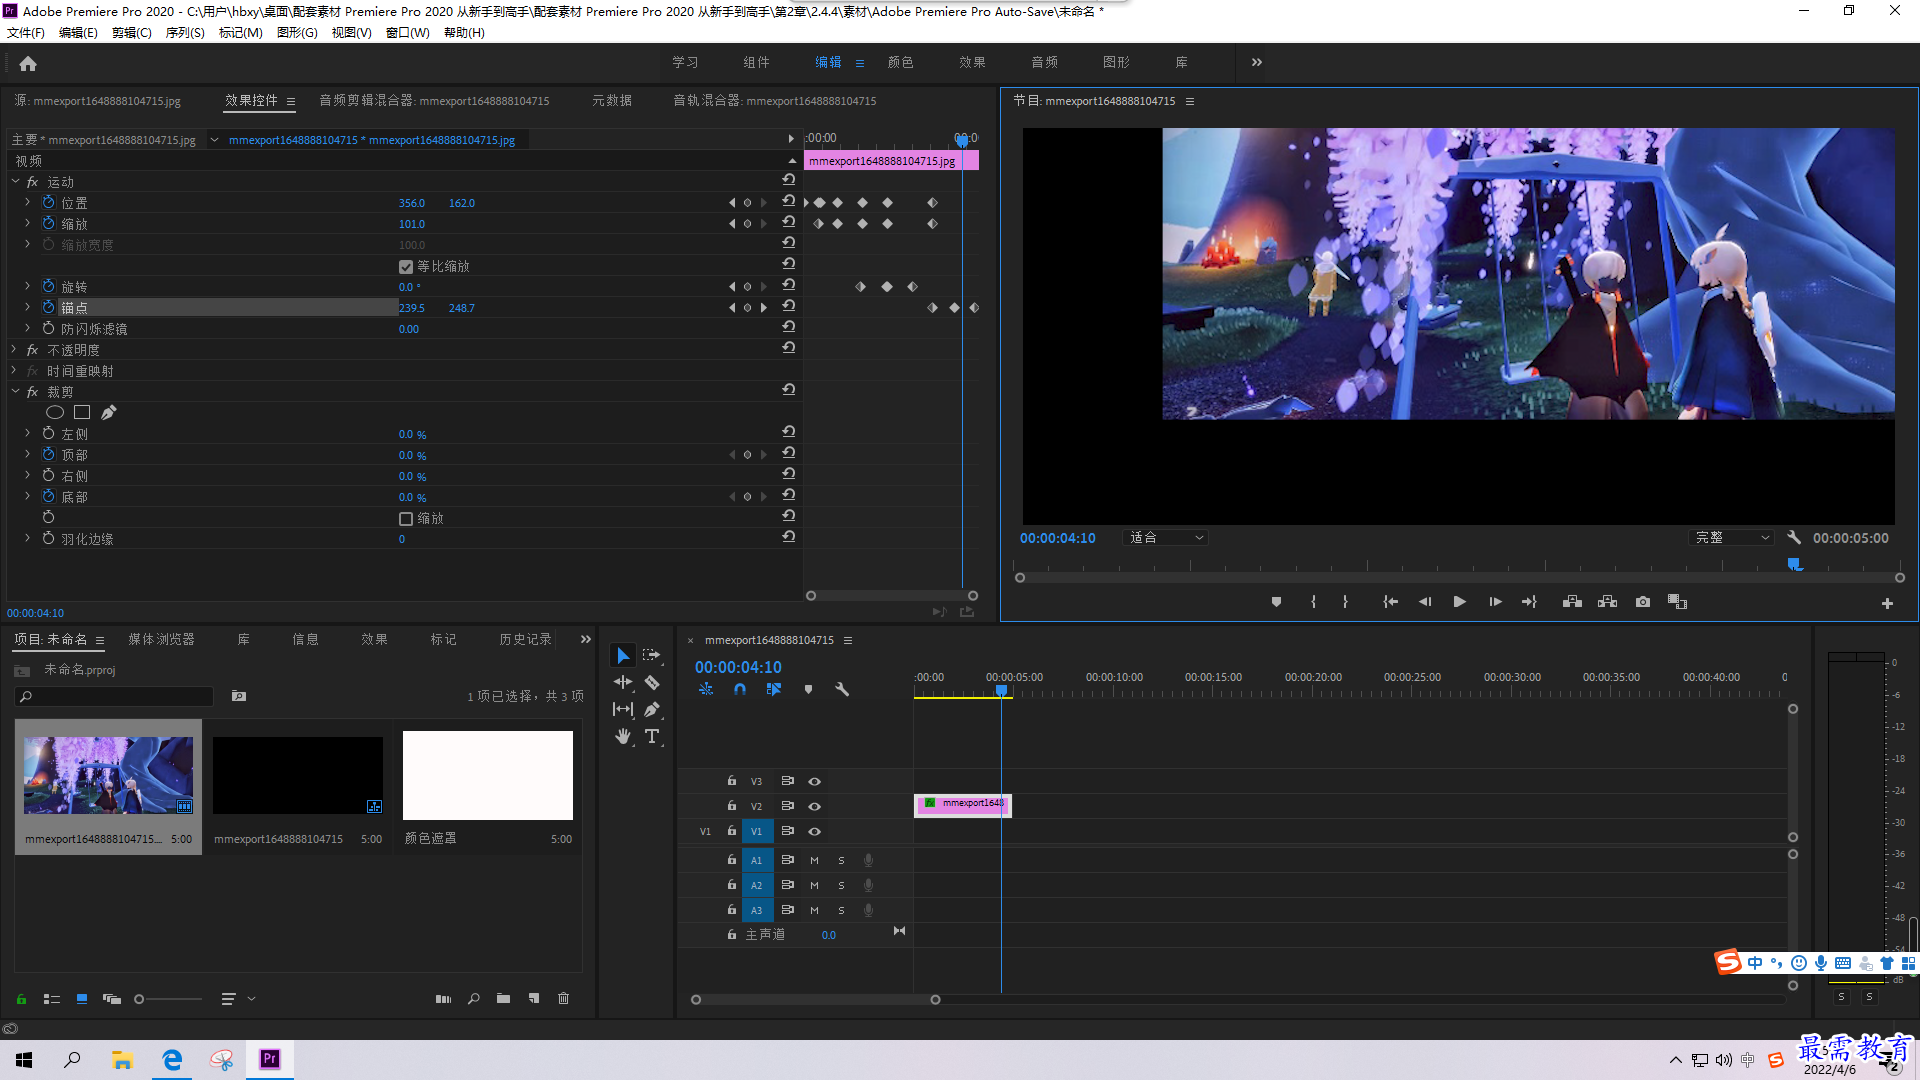Switch project panel to list view
The image size is (1920, 1080).
52,998
